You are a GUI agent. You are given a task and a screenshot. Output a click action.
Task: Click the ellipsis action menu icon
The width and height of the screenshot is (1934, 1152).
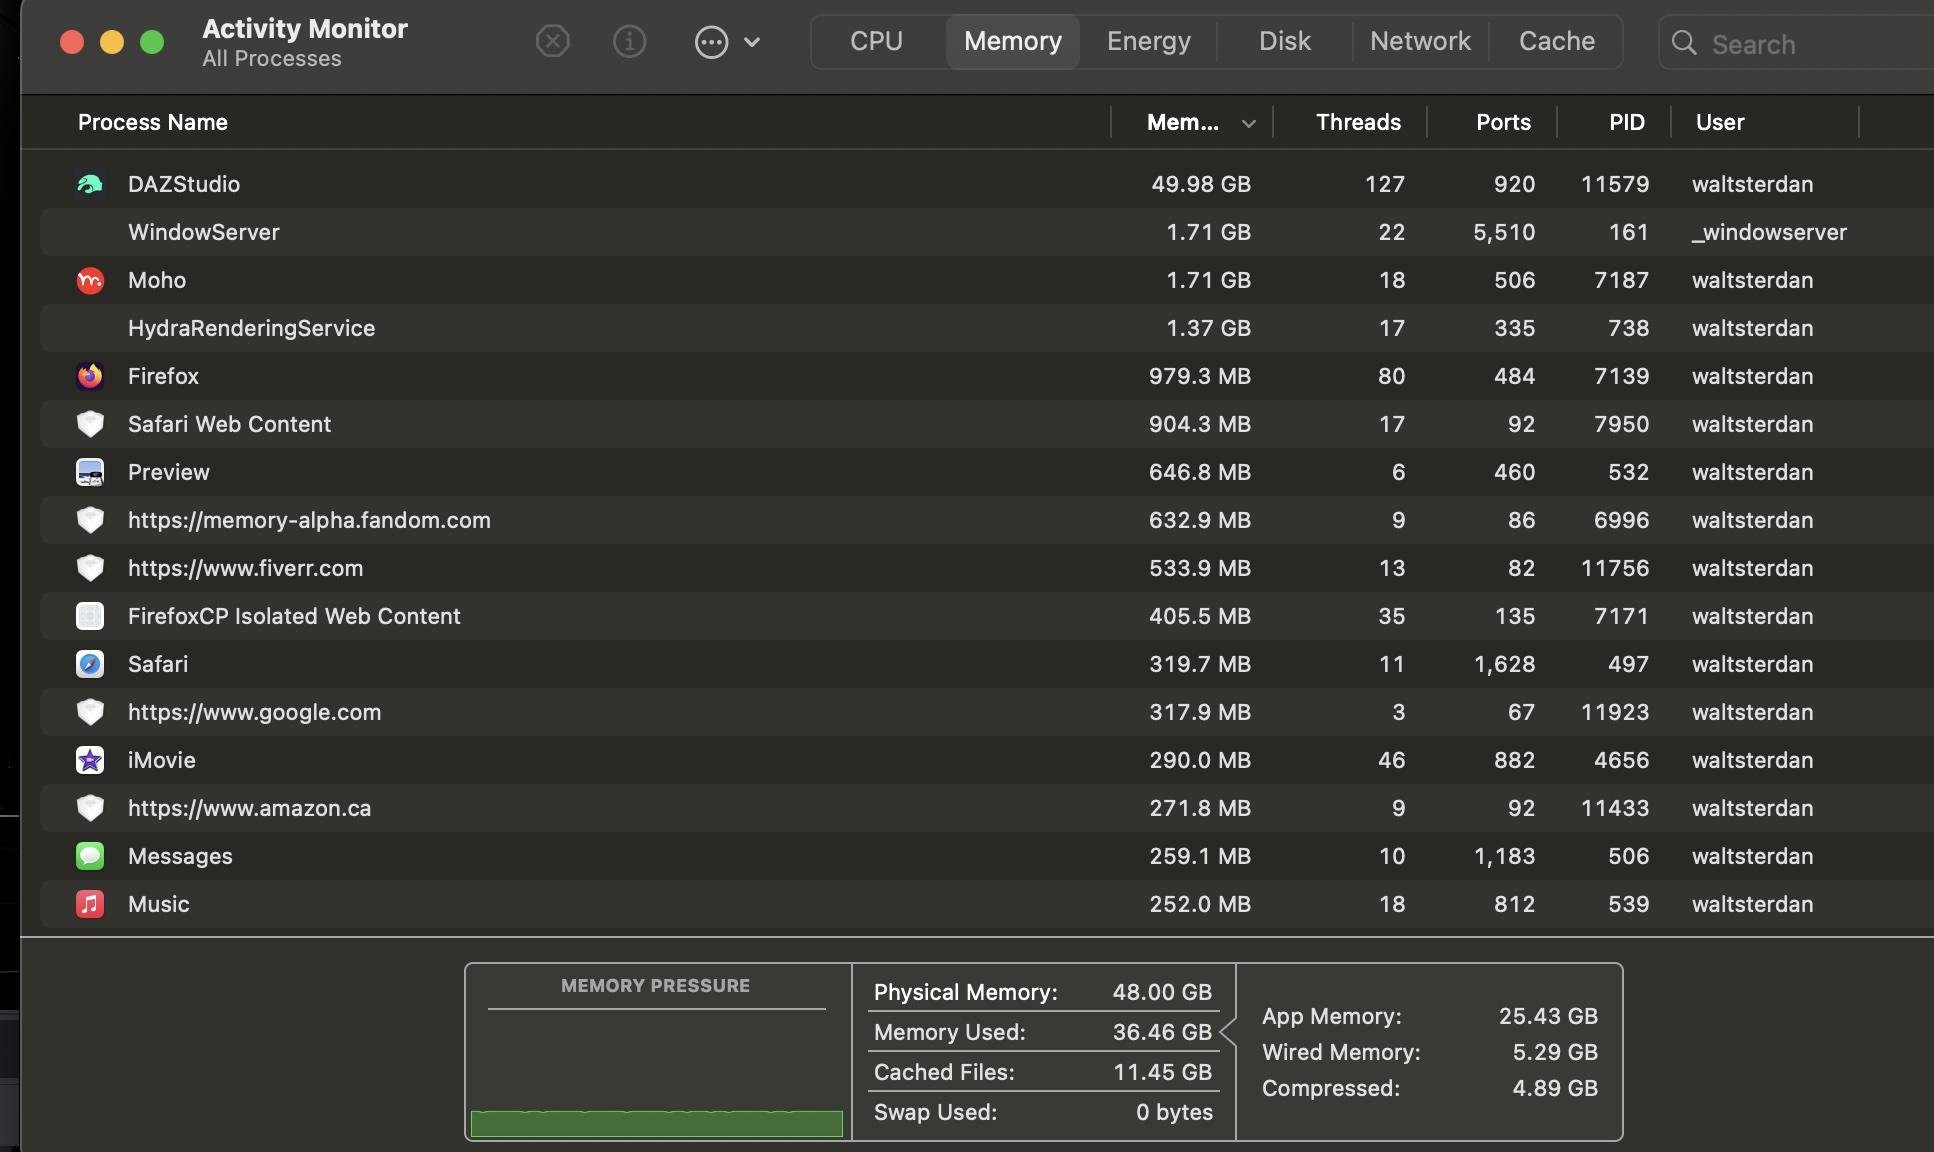coord(711,42)
